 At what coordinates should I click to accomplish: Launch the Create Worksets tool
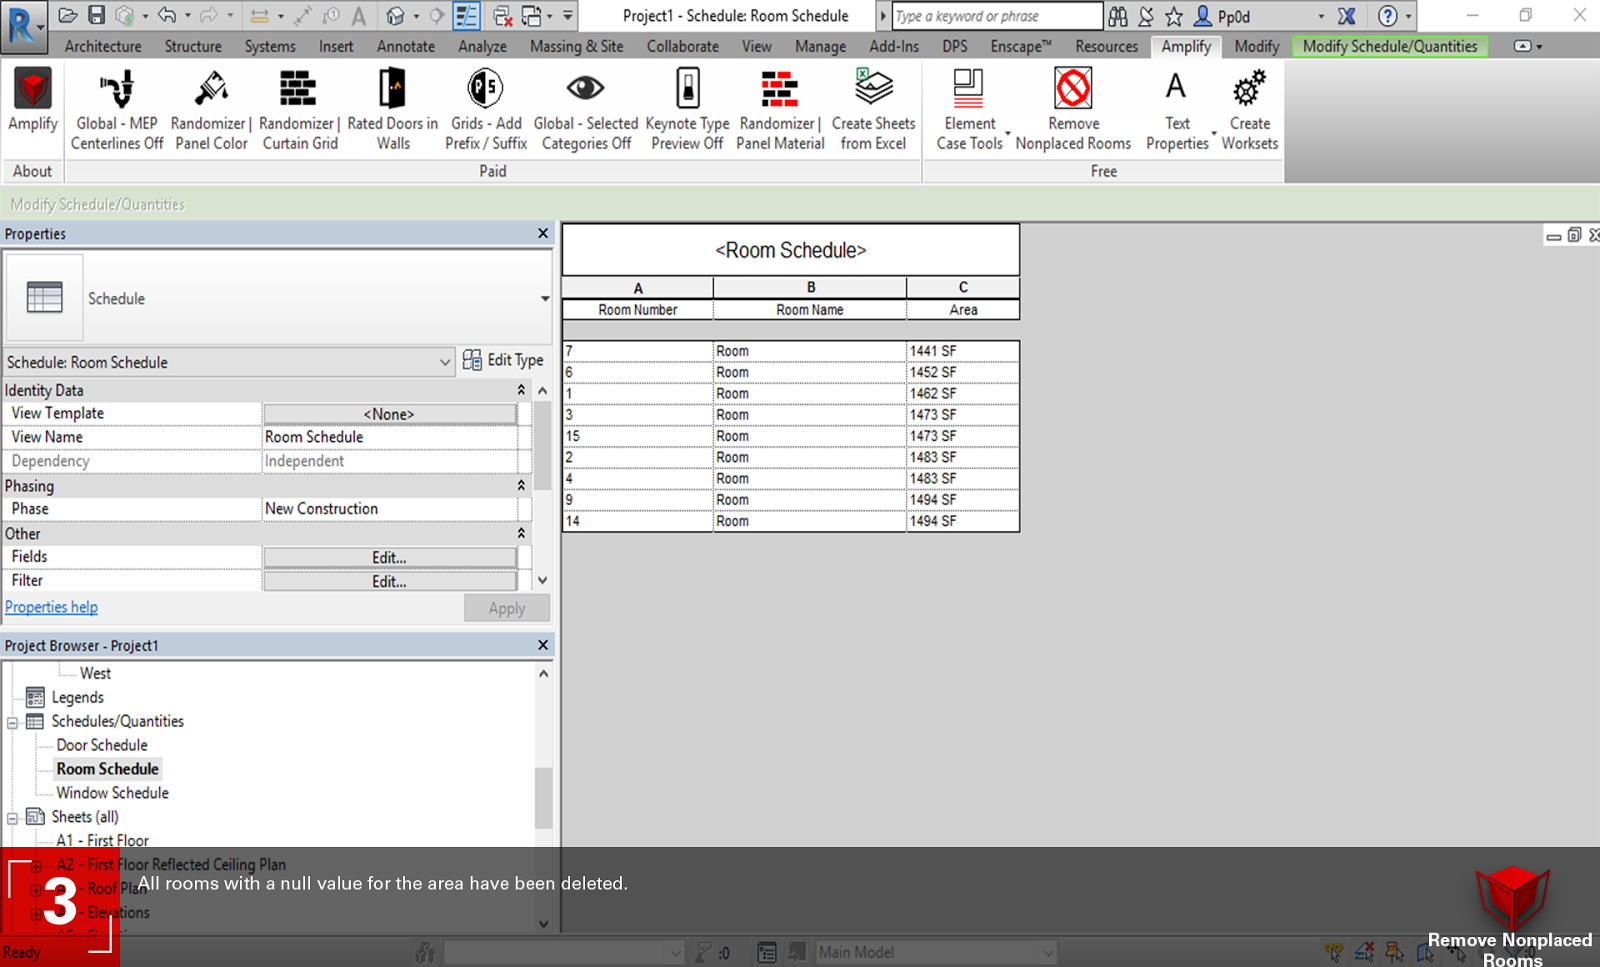point(1249,105)
